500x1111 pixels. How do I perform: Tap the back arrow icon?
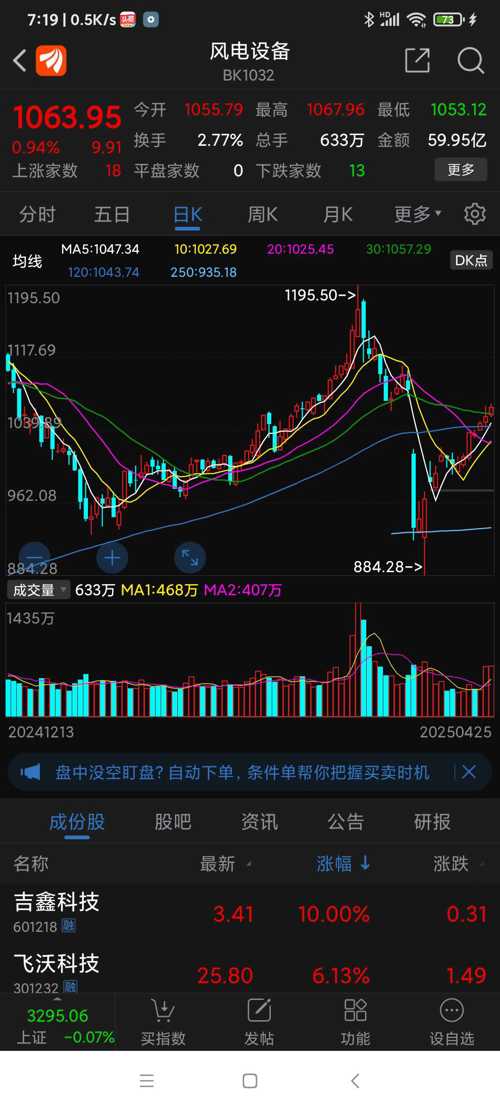tap(19, 61)
